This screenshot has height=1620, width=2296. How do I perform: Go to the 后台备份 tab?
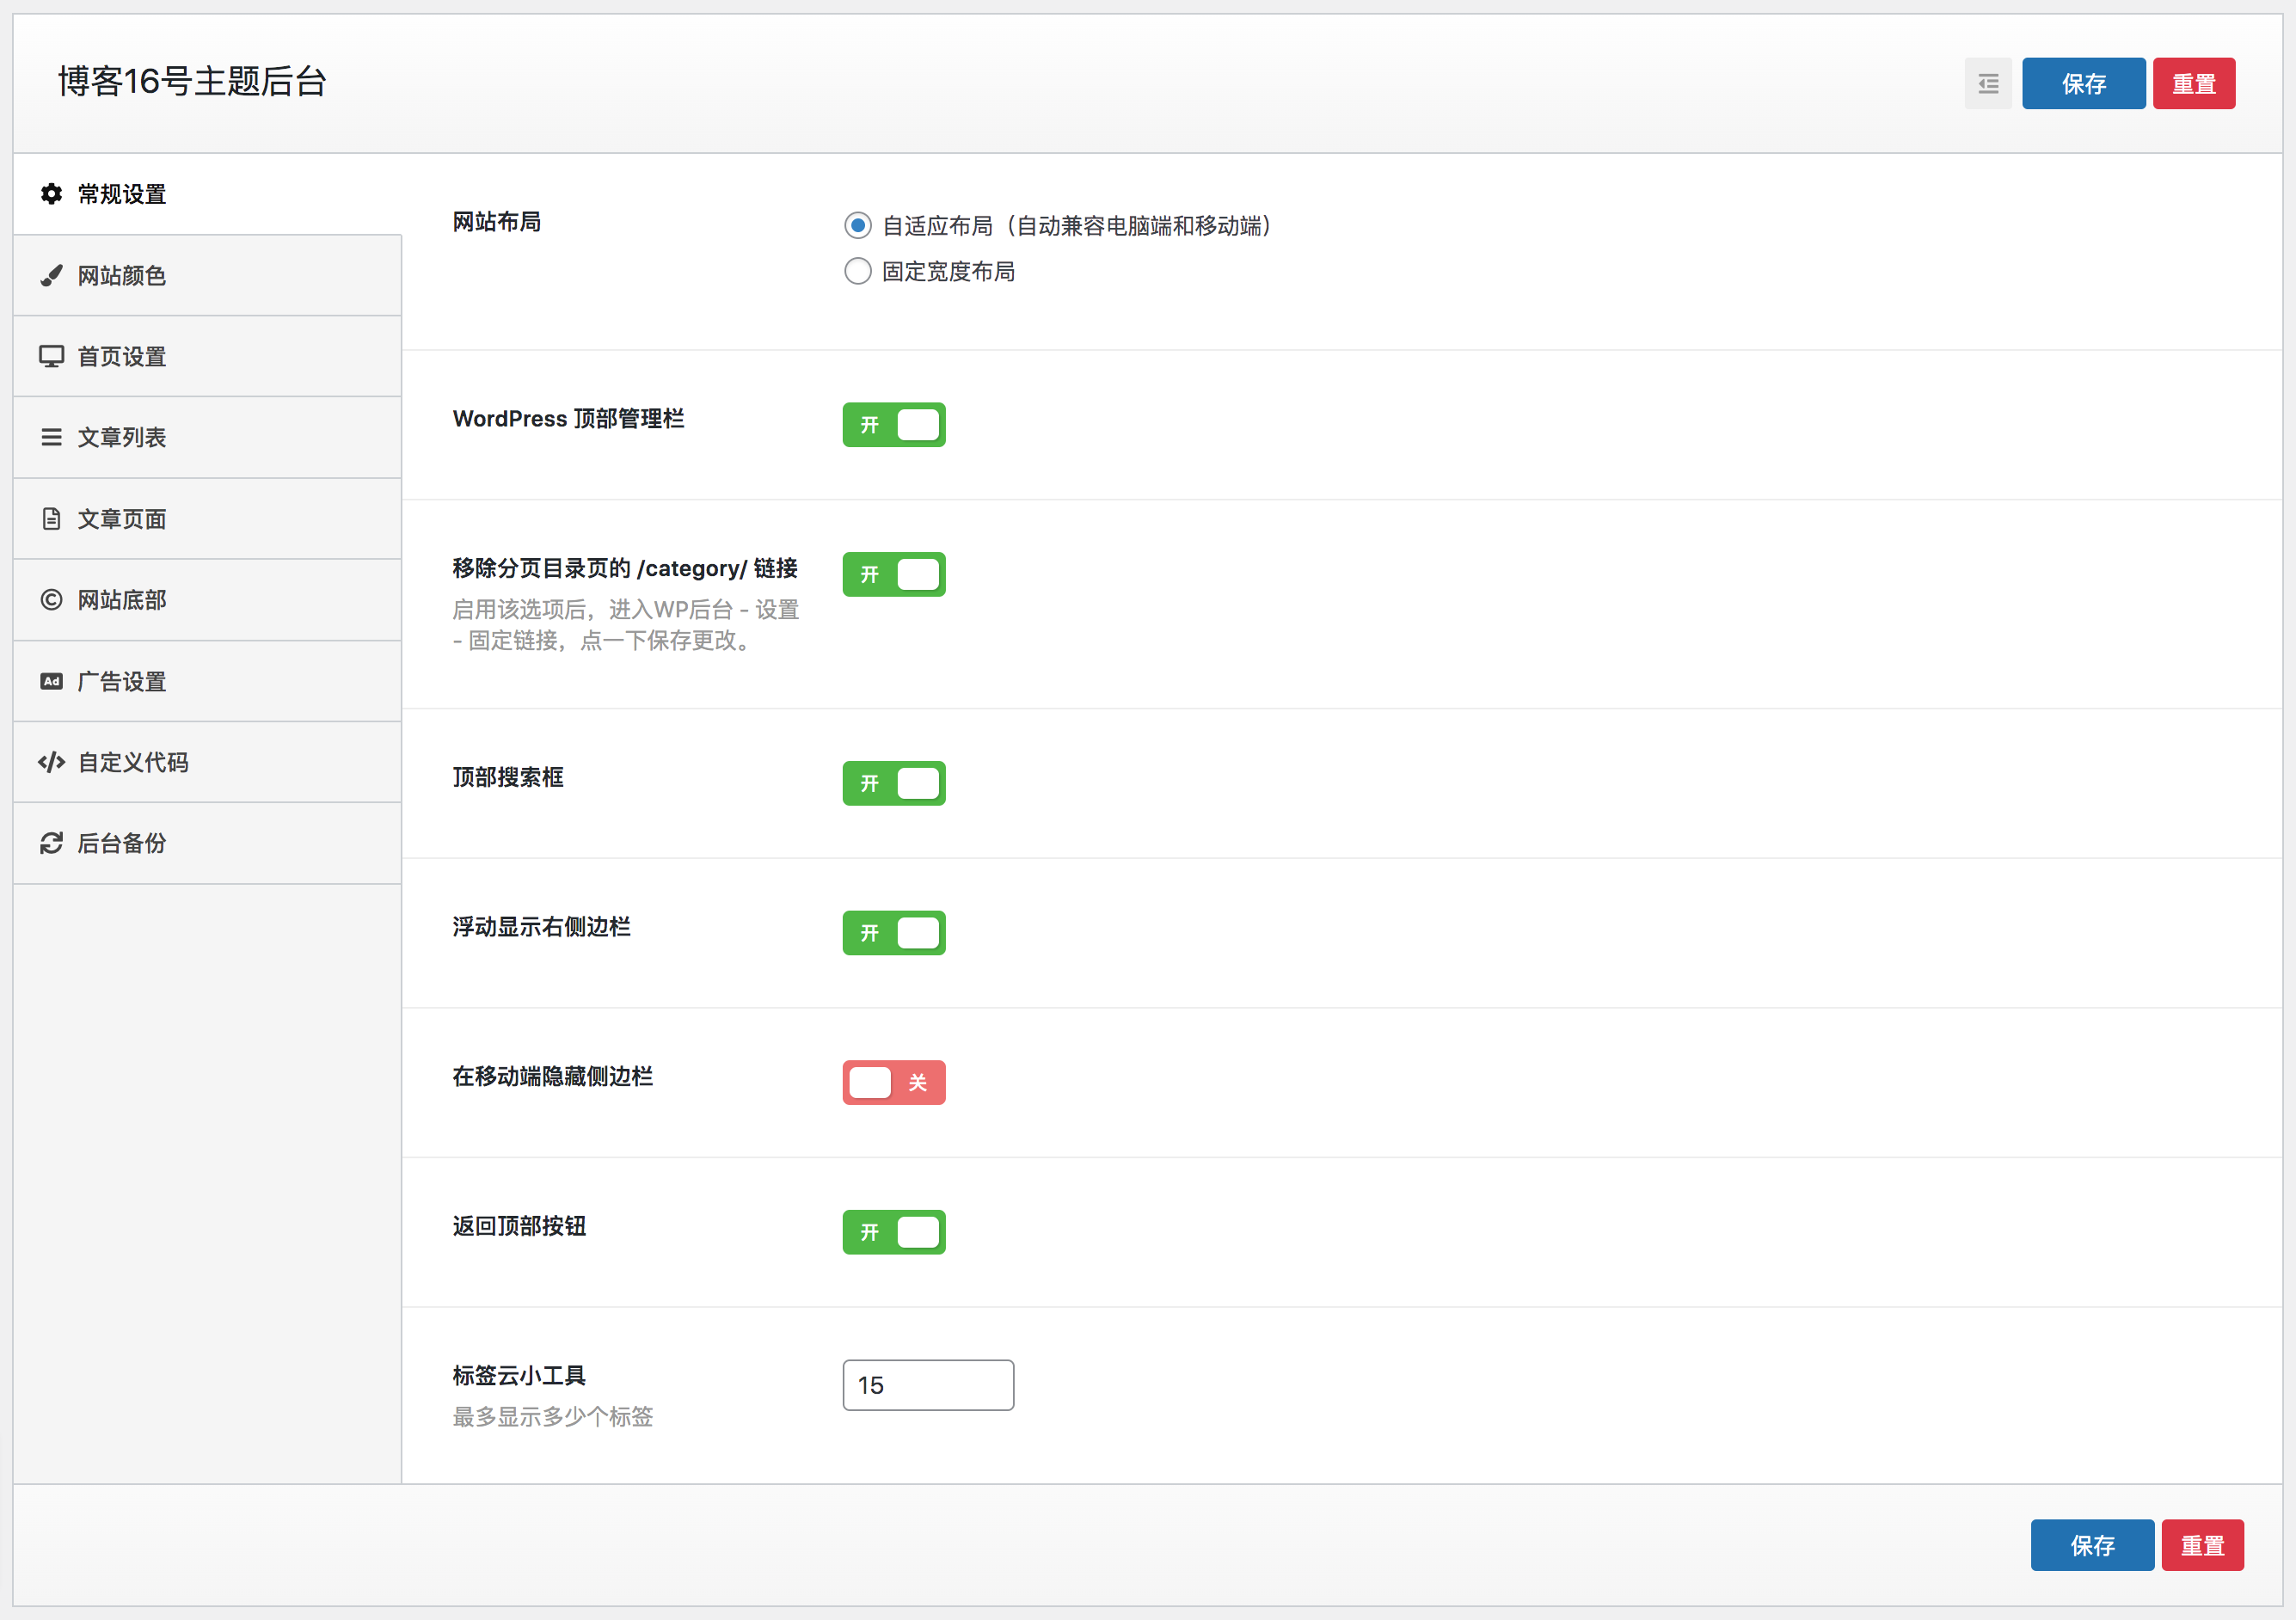pos(208,843)
